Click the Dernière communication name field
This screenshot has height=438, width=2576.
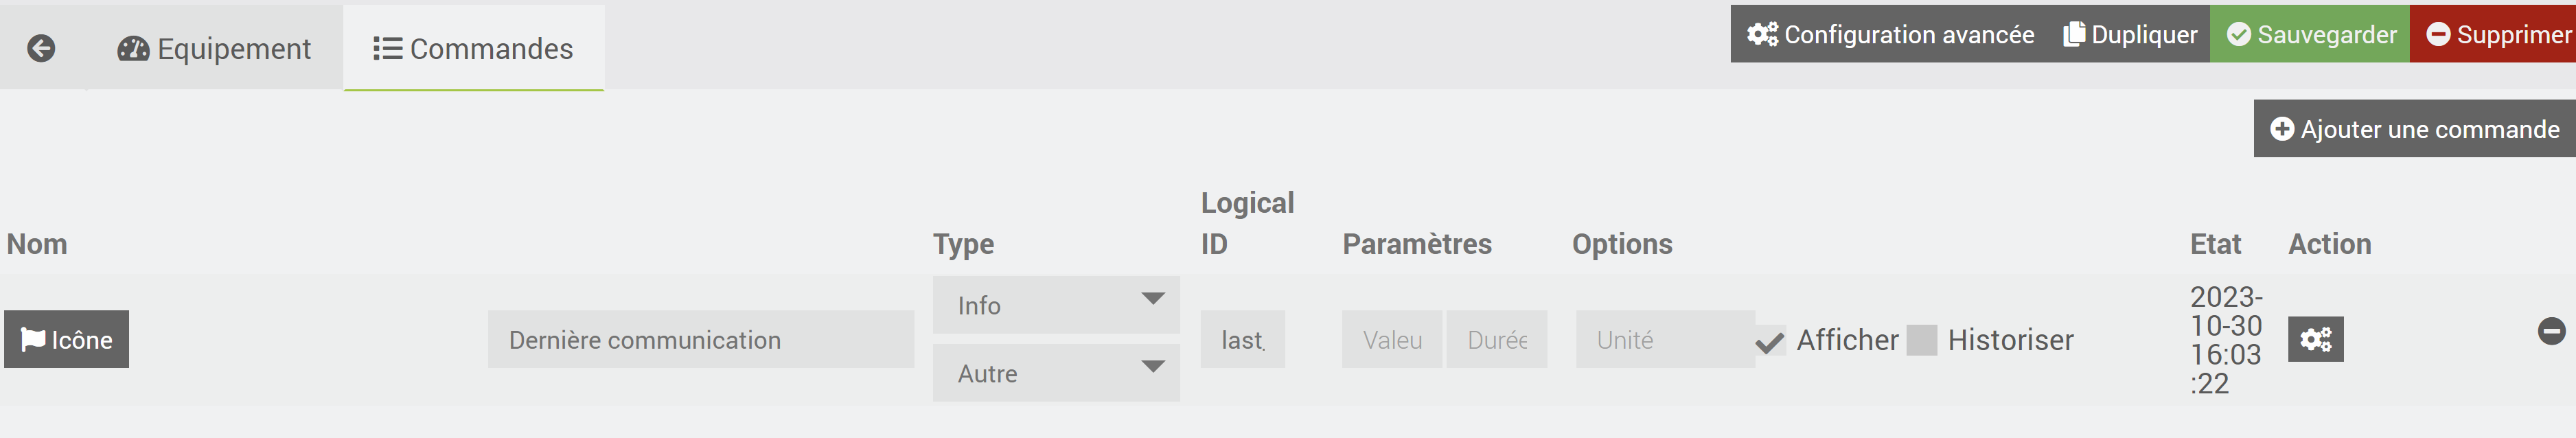pyautogui.click(x=700, y=340)
